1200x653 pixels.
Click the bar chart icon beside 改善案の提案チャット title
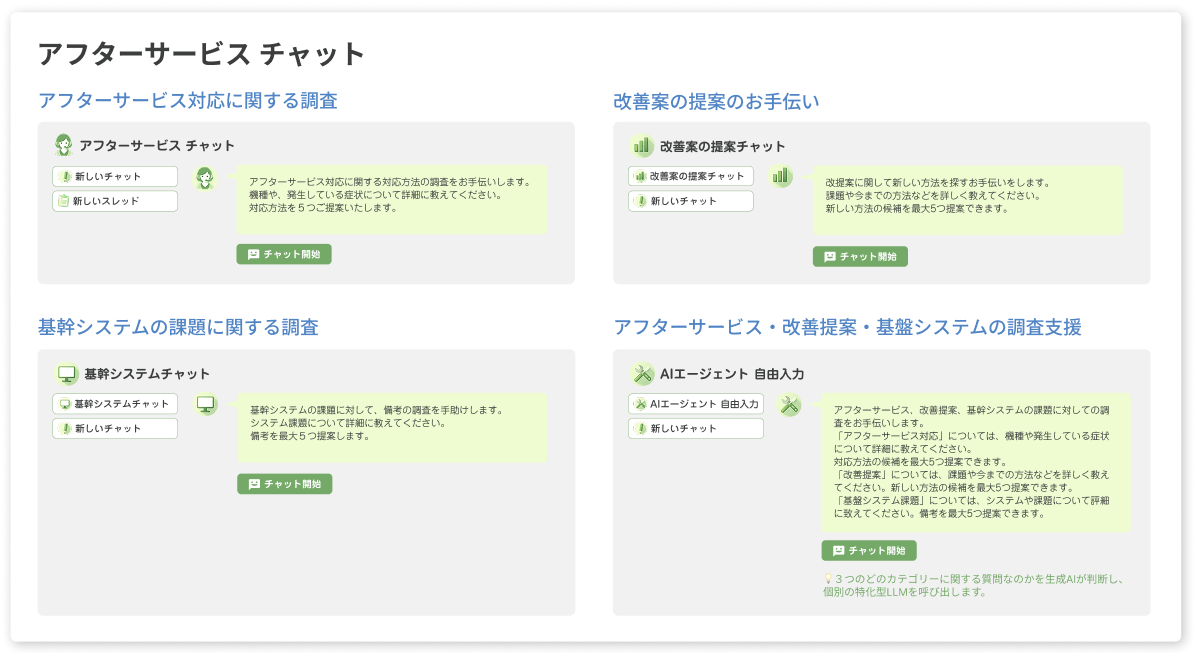[x=642, y=146]
